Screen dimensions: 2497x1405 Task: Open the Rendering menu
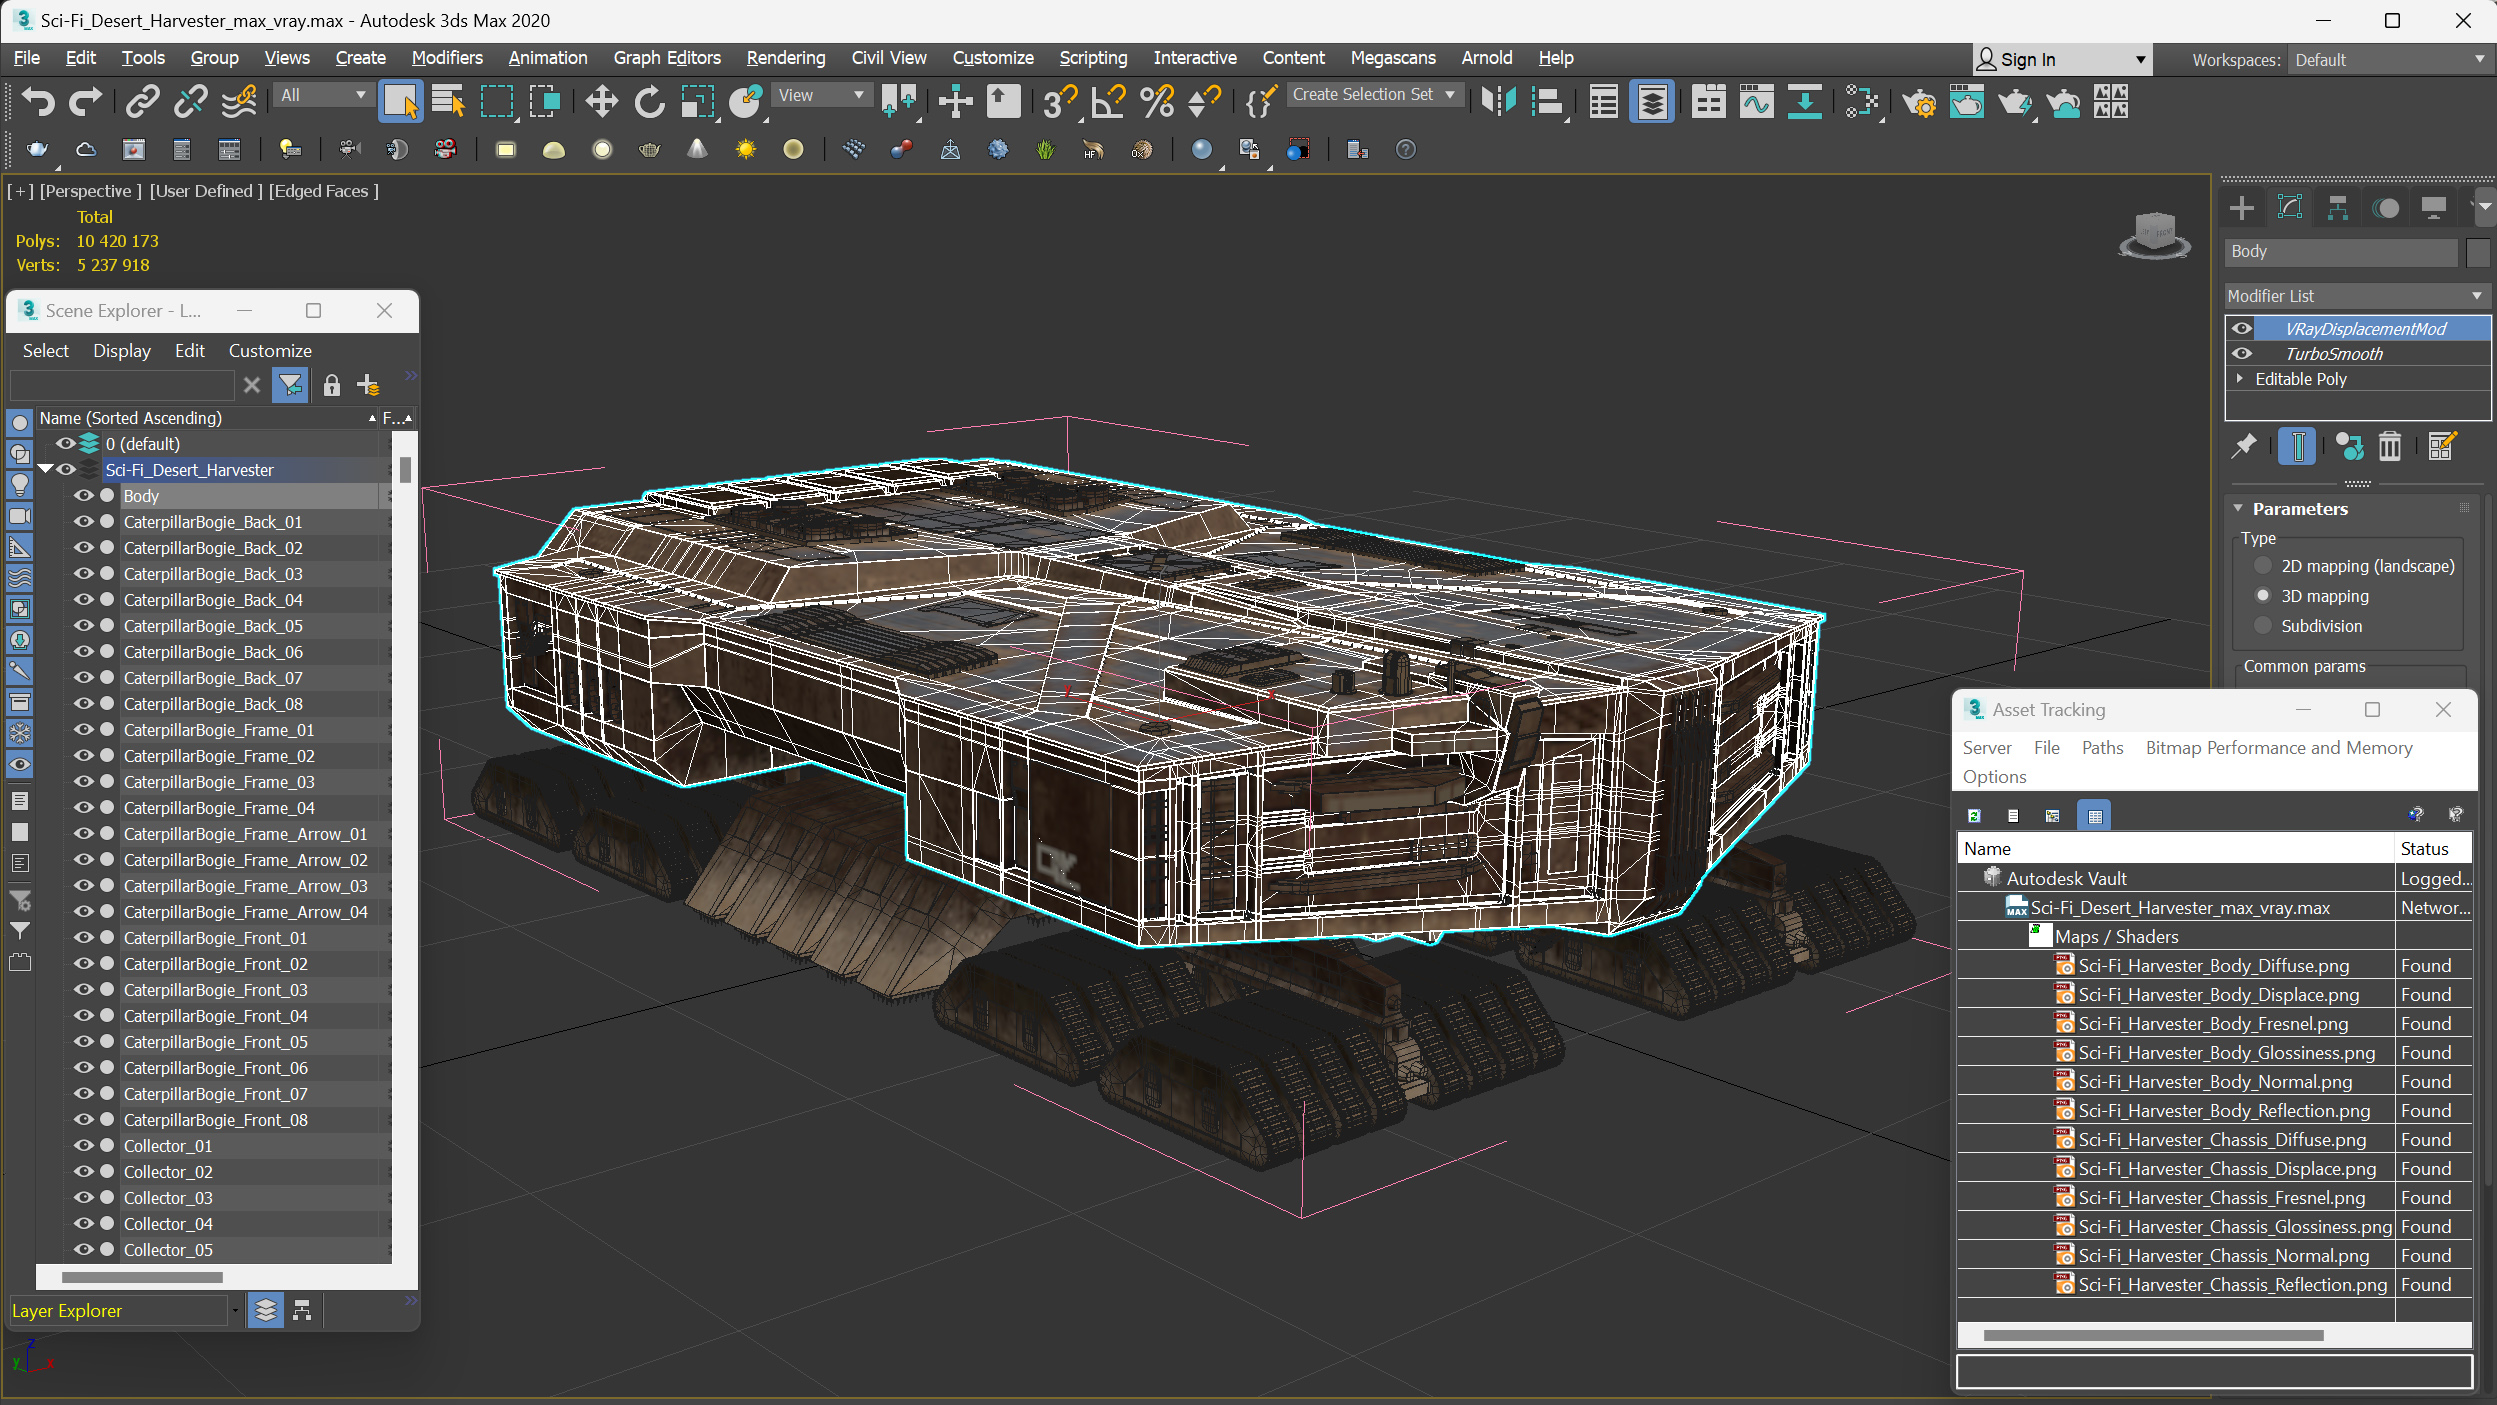click(x=785, y=58)
